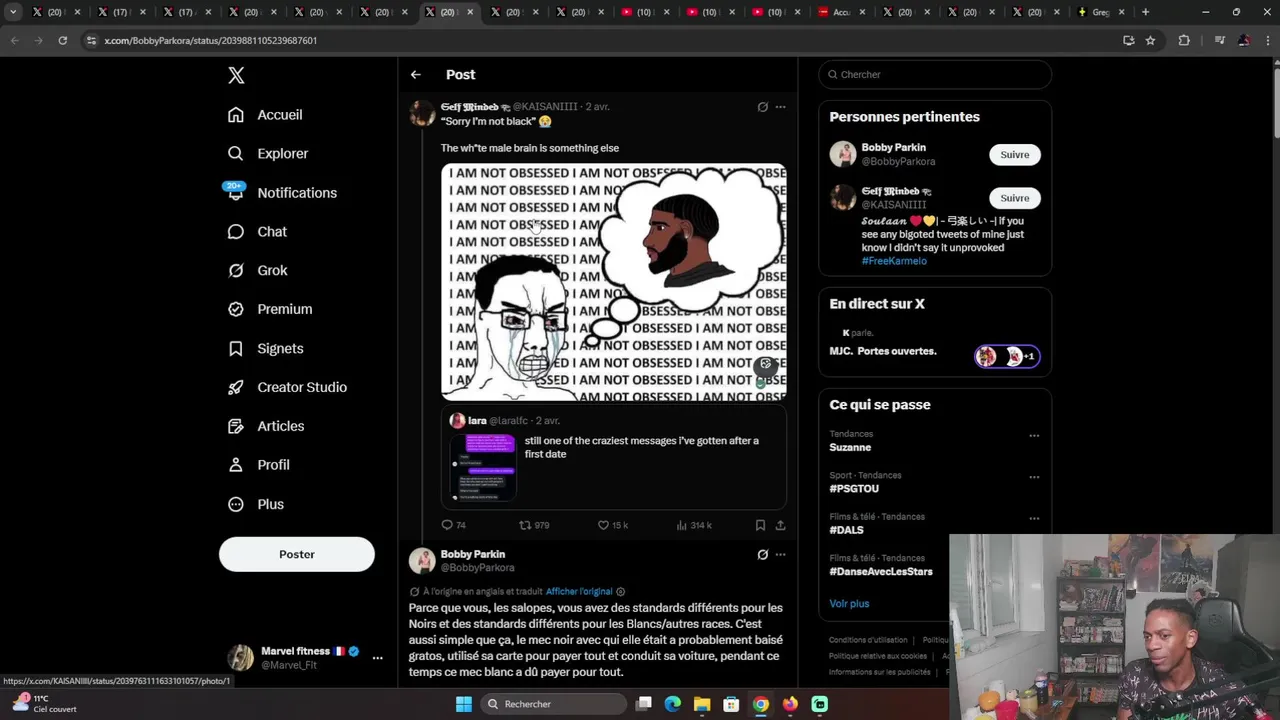Open the Premium page
Image resolution: width=1280 pixels, height=720 pixels.
pos(270,310)
